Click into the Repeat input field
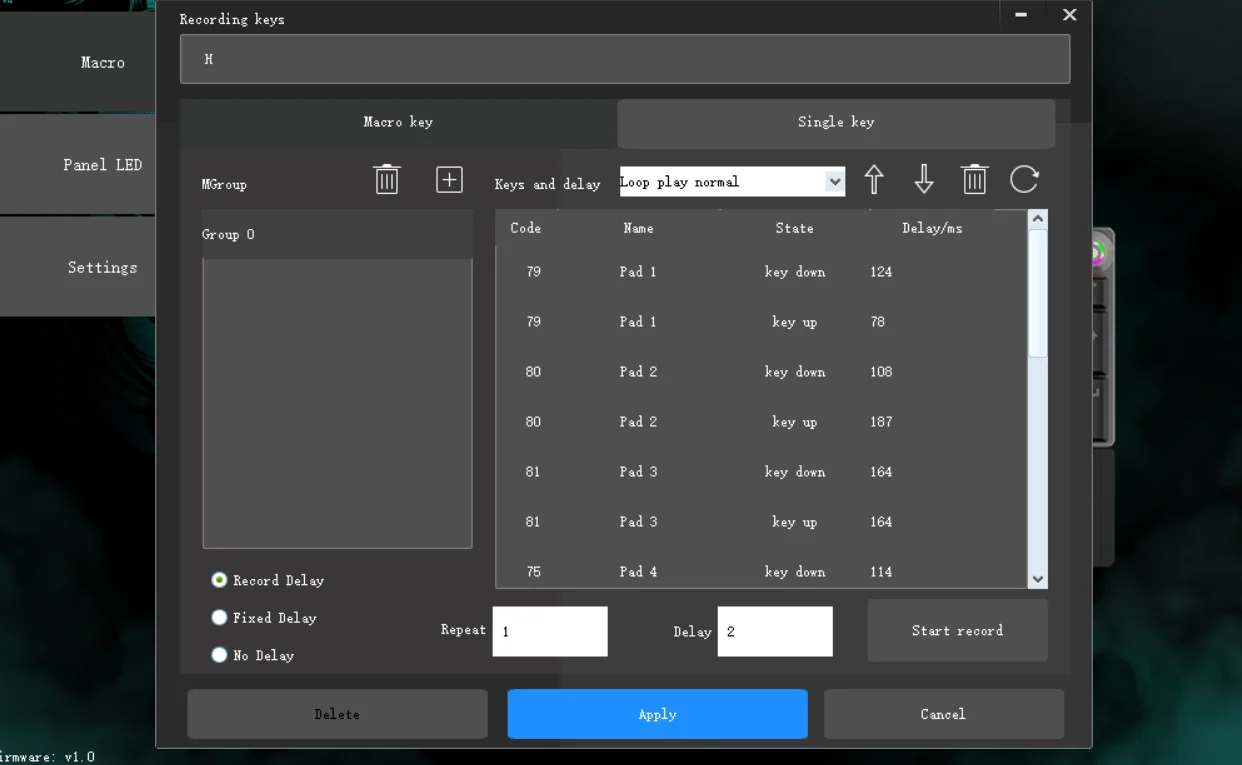This screenshot has height=765, width=1242. click(550, 632)
